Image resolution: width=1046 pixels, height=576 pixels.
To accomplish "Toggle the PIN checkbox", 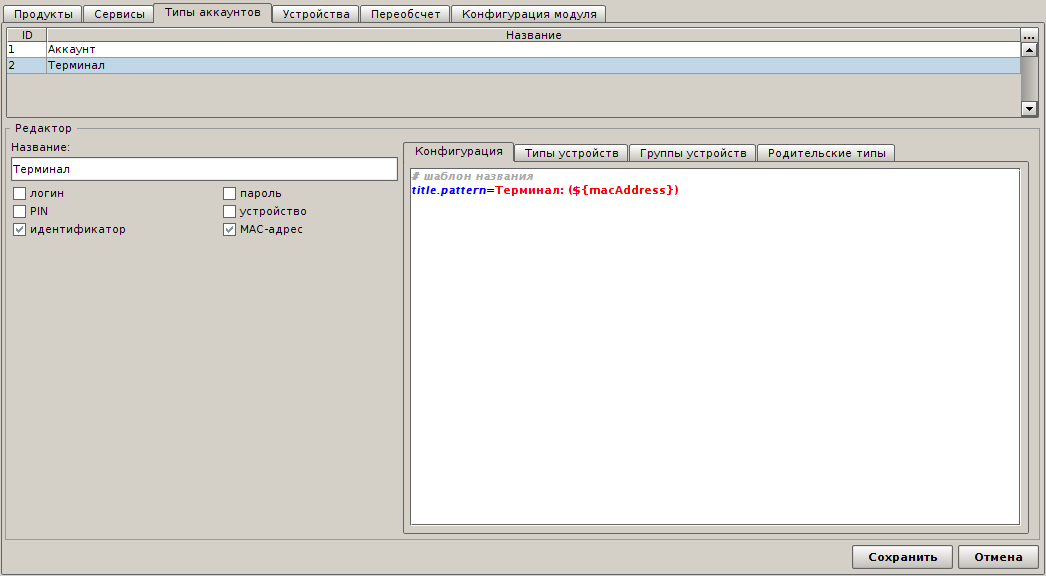I will point(20,211).
